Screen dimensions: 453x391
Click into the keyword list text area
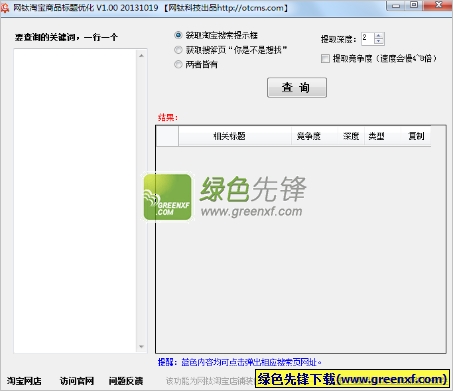pyautogui.click(x=75, y=201)
